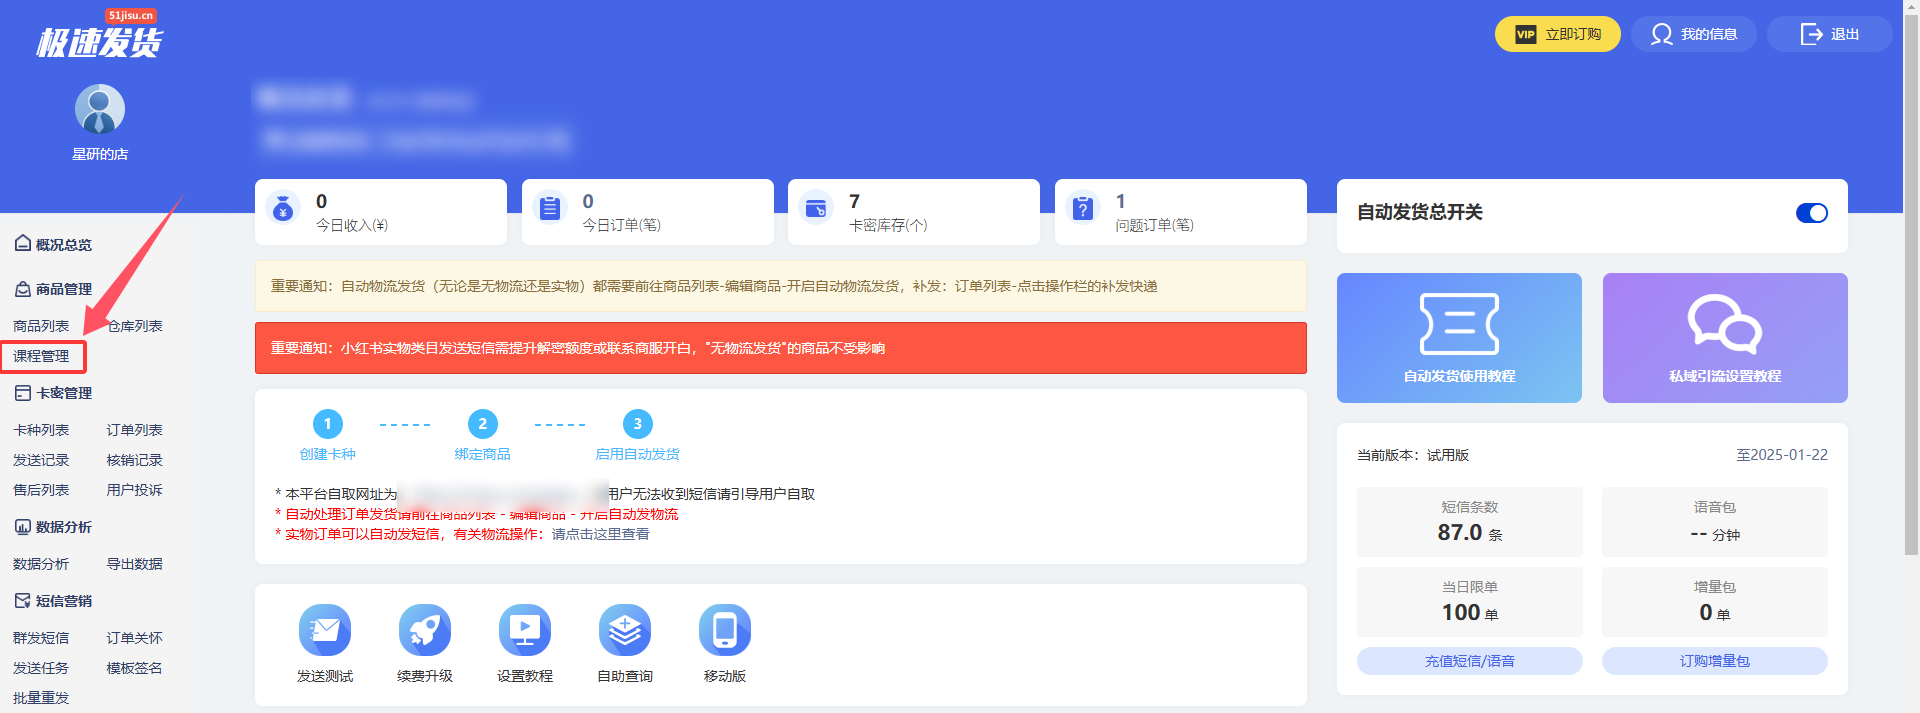Click the 商品管理 bag icon
The image size is (1920, 713).
point(22,289)
